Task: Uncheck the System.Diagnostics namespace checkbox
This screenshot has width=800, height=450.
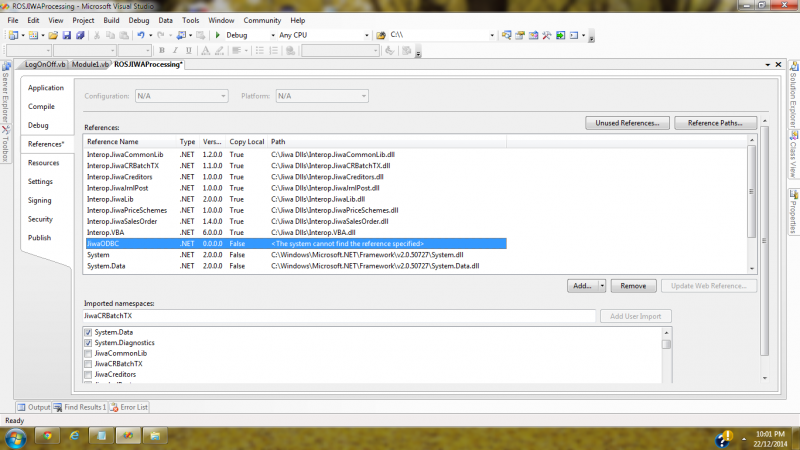Action: pos(89,343)
